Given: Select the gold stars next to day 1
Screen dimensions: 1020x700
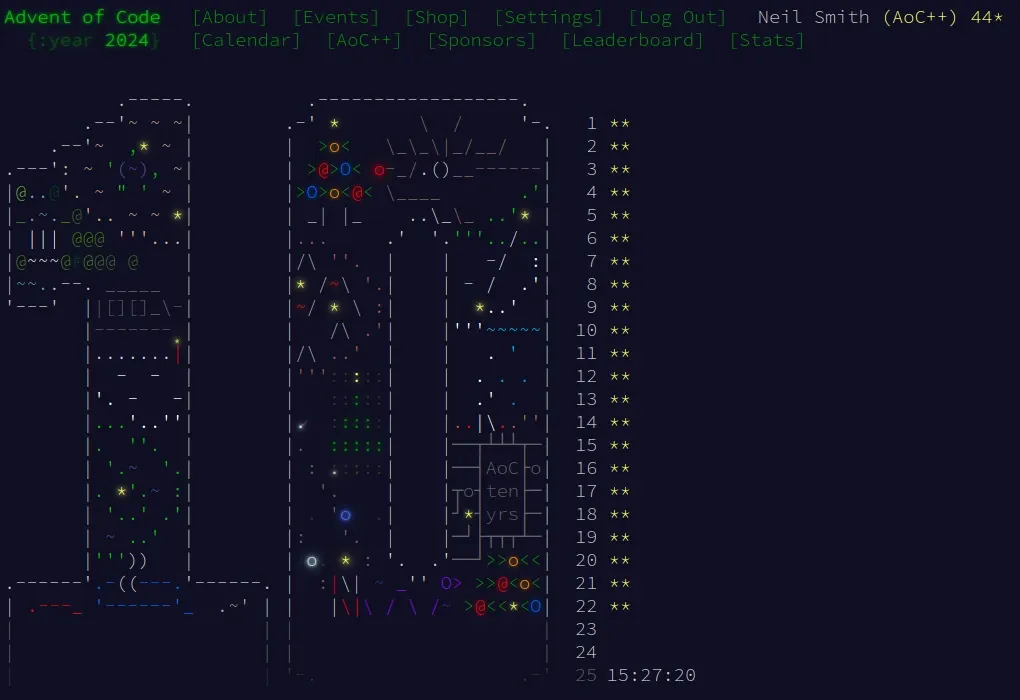Looking at the screenshot, I should pyautogui.click(x=618, y=123).
